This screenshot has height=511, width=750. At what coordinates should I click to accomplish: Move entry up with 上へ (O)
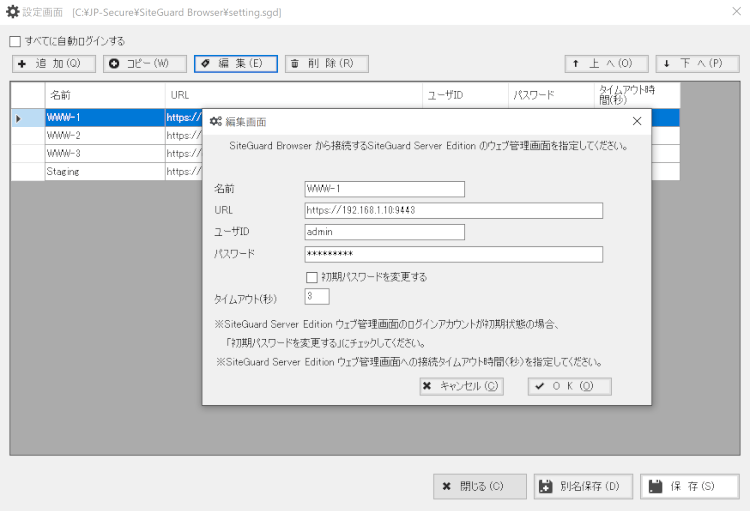pyautogui.click(x=606, y=64)
